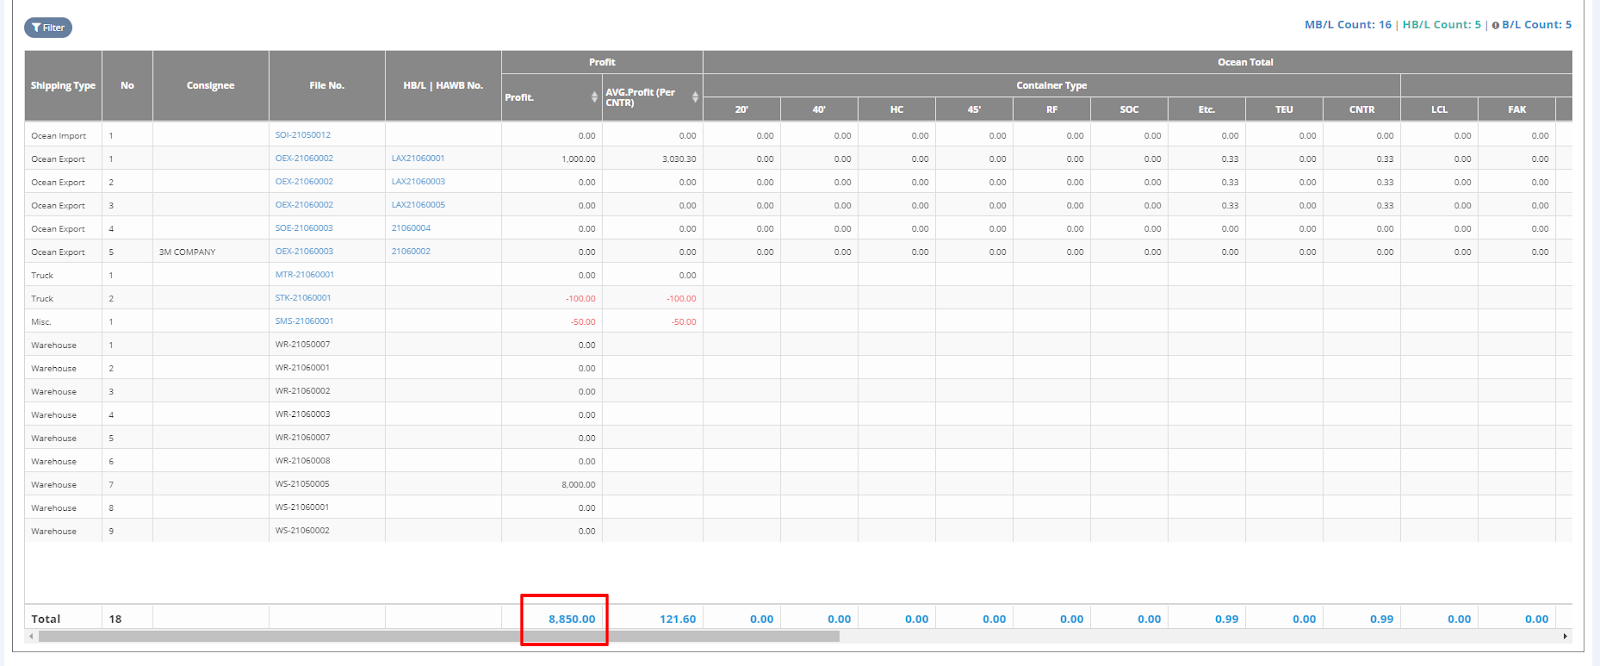Open file SOI-21050012 link
Screen dimensions: 1600x666
pyautogui.click(x=303, y=135)
